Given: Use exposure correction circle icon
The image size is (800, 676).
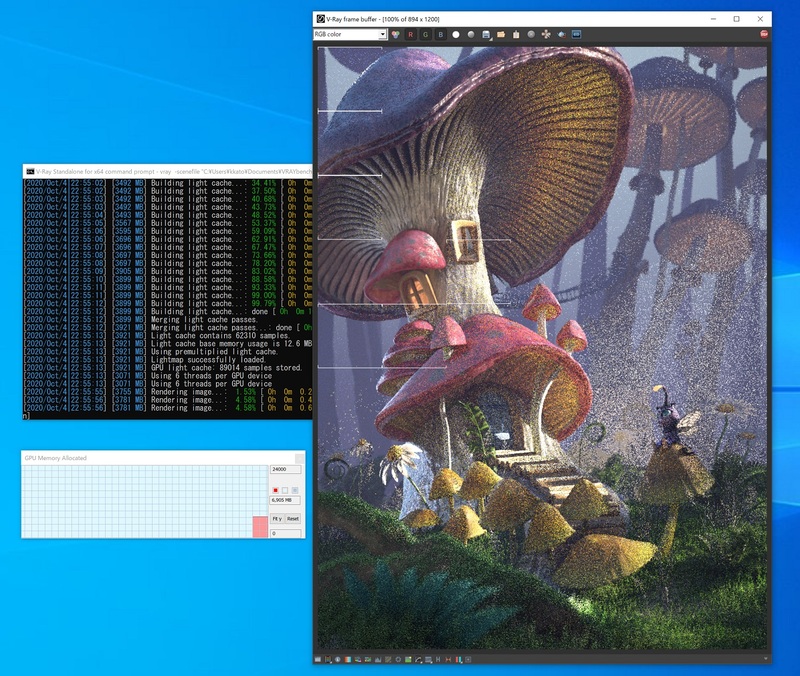Looking at the screenshot, I should point(398,659).
